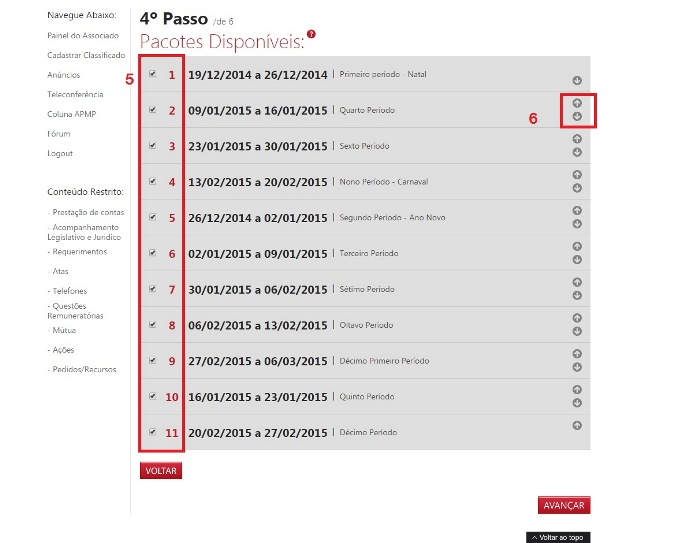Move down the Quarto Período package
The width and height of the screenshot is (700, 543).
click(577, 117)
